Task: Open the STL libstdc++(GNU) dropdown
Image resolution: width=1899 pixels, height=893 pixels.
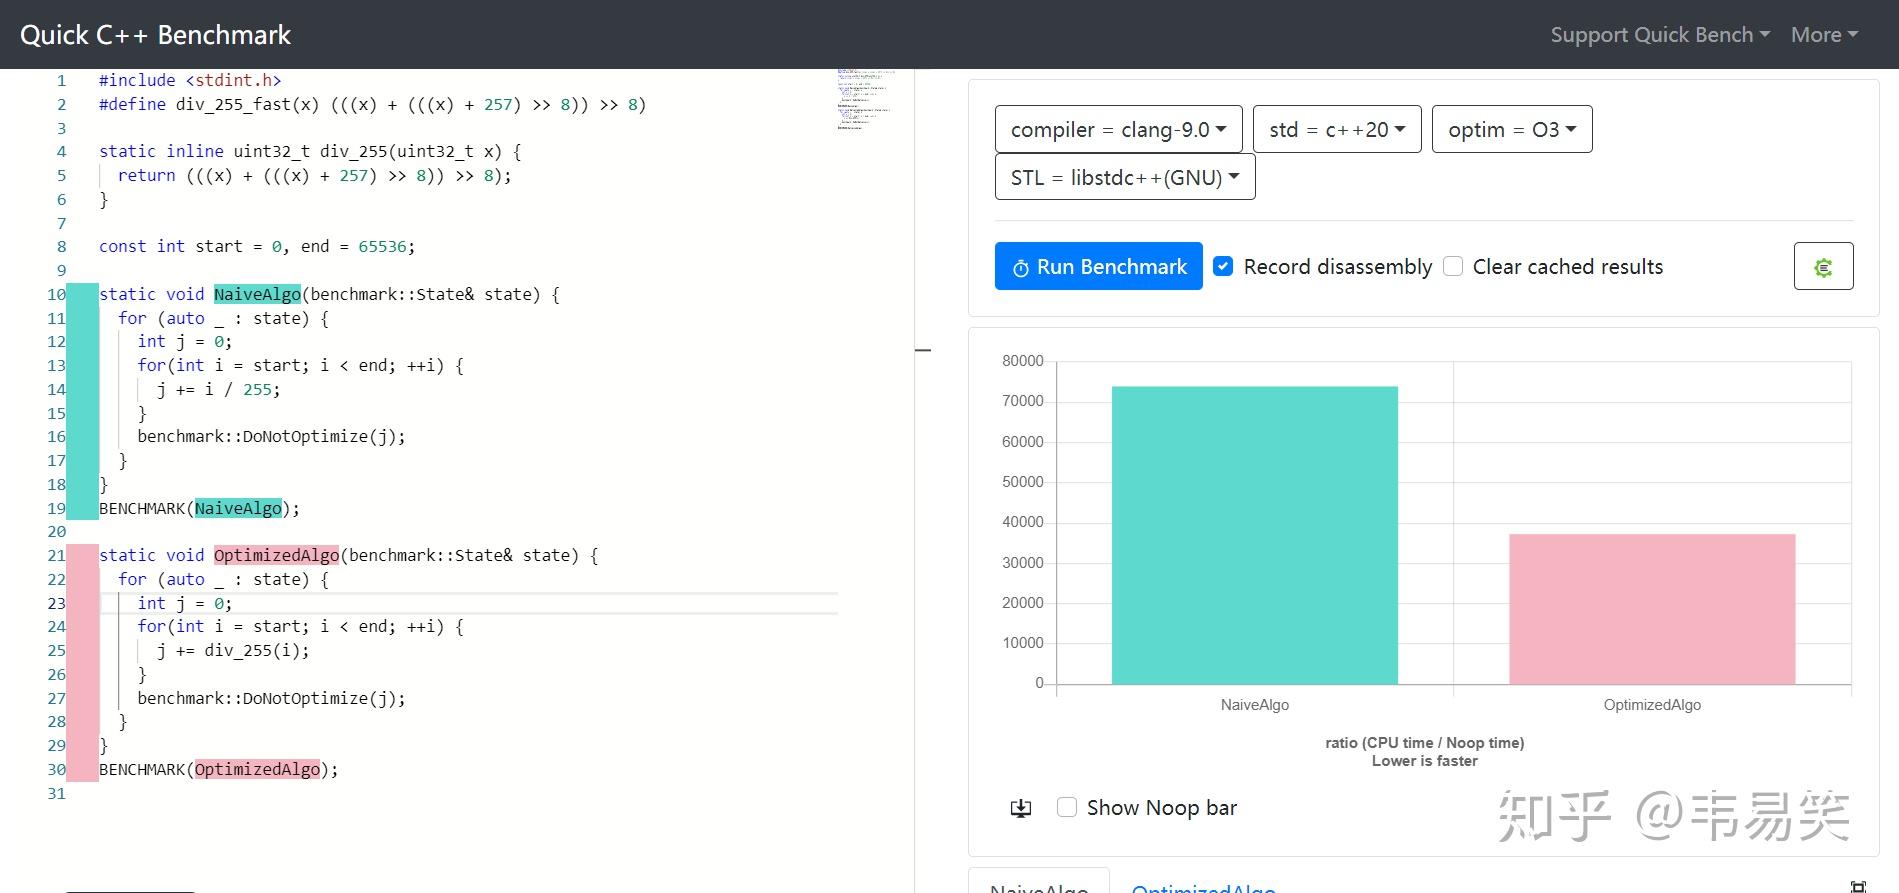Action: (x=1125, y=177)
